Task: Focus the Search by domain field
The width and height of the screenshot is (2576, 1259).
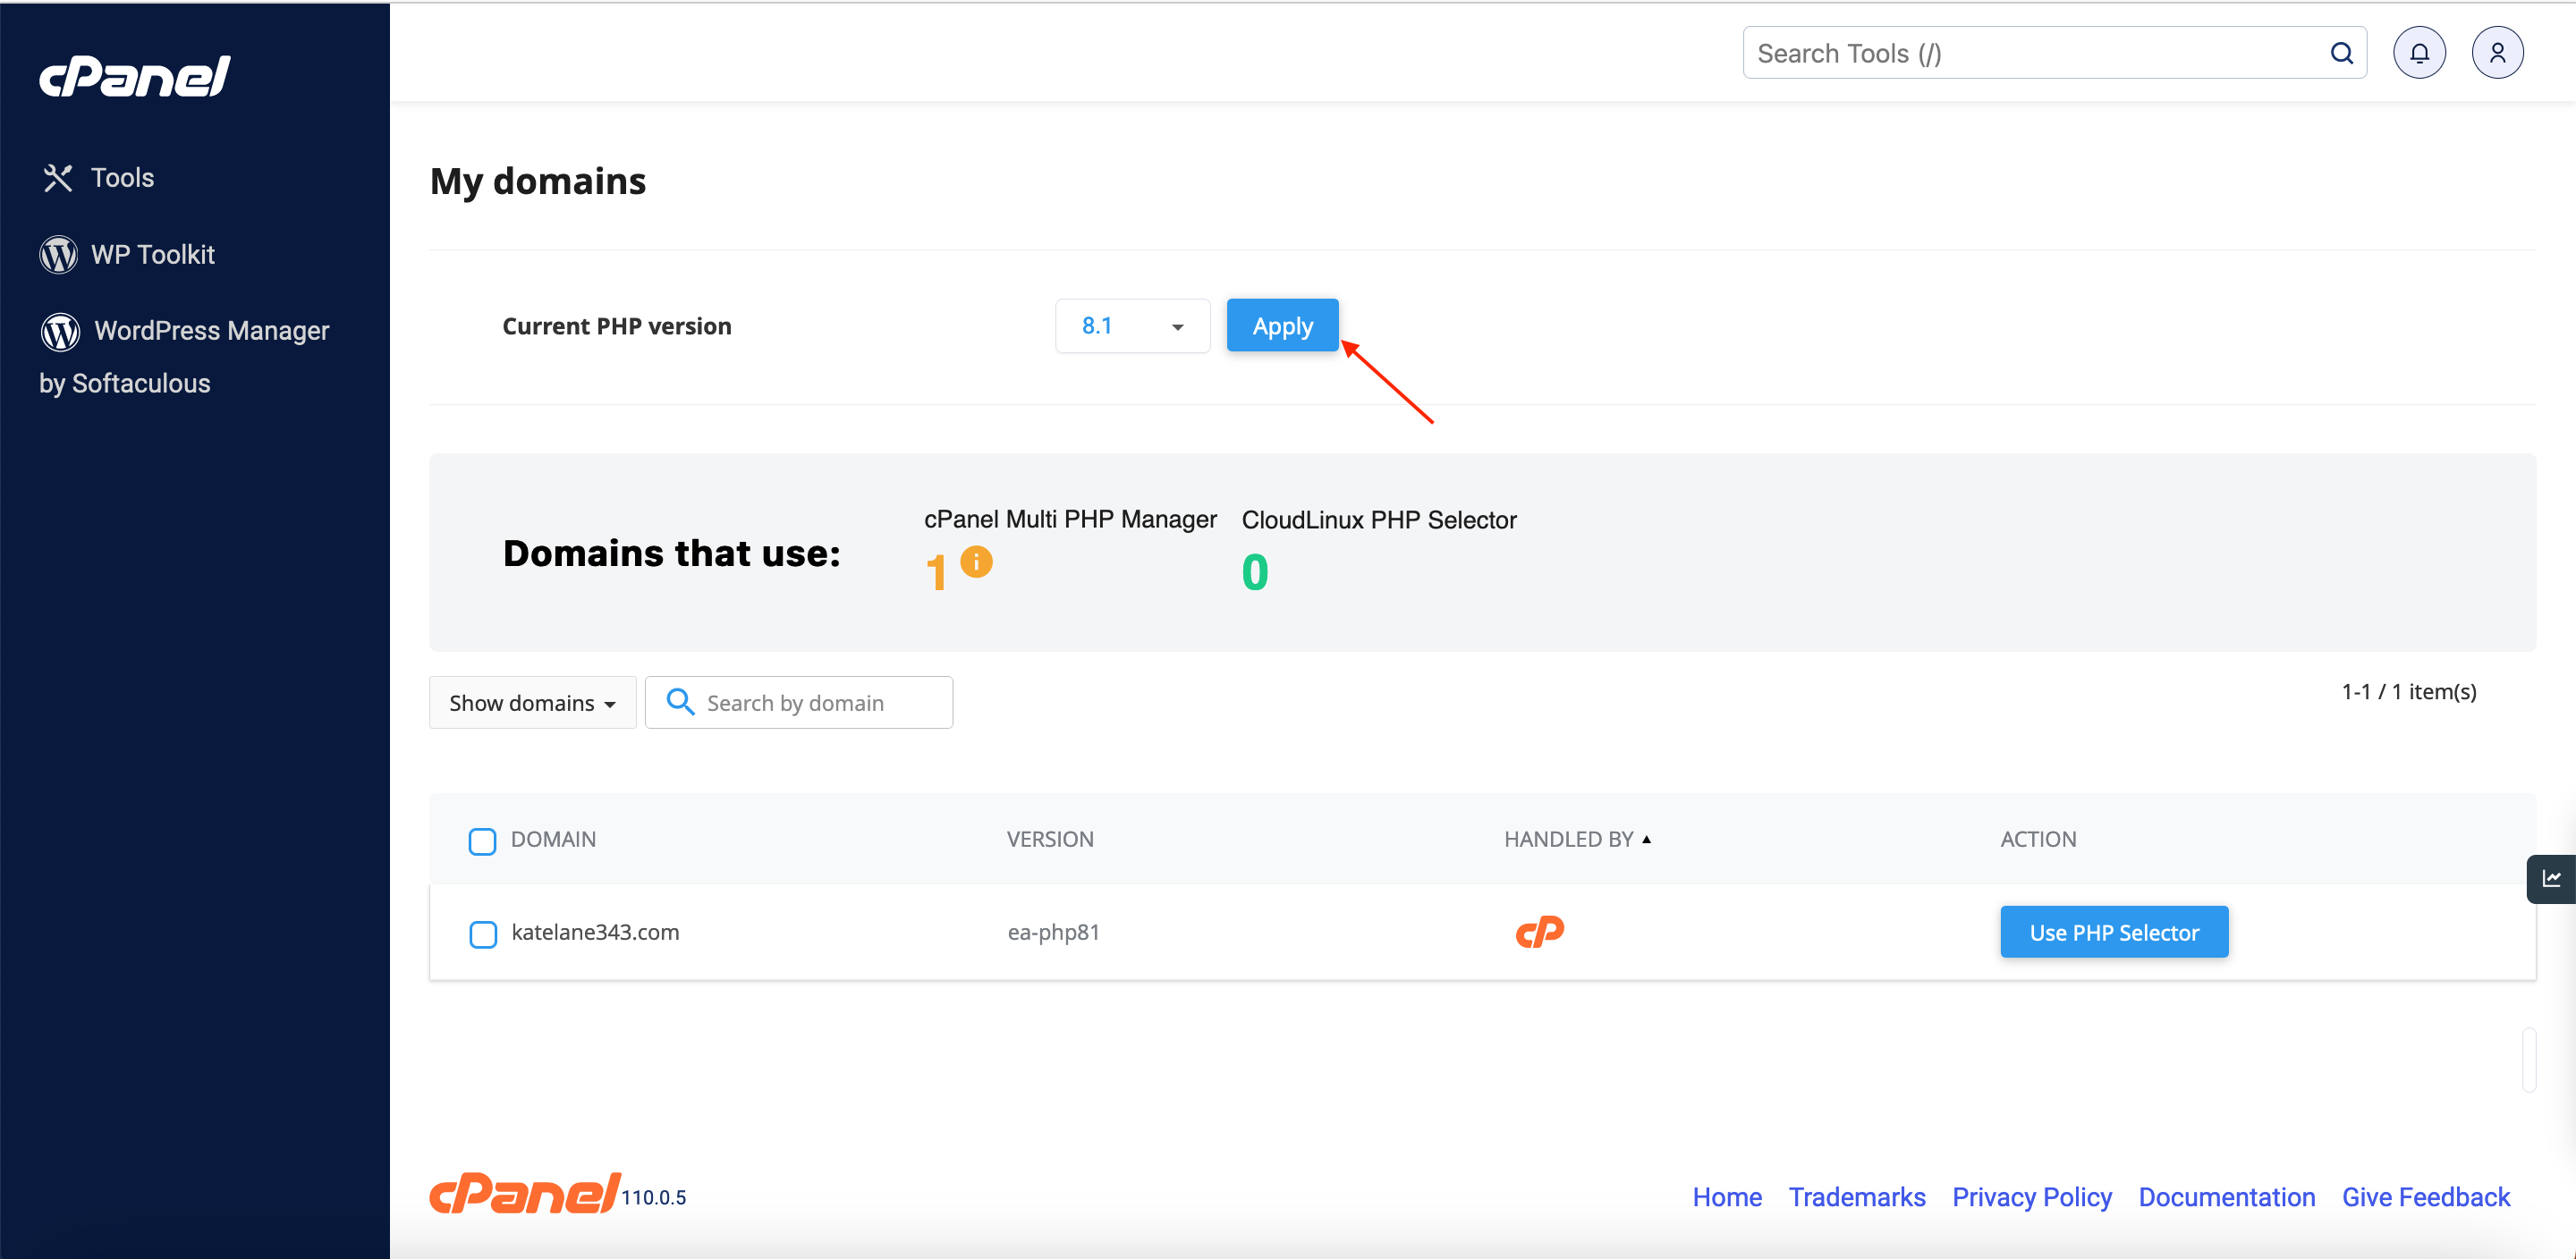Action: point(799,702)
